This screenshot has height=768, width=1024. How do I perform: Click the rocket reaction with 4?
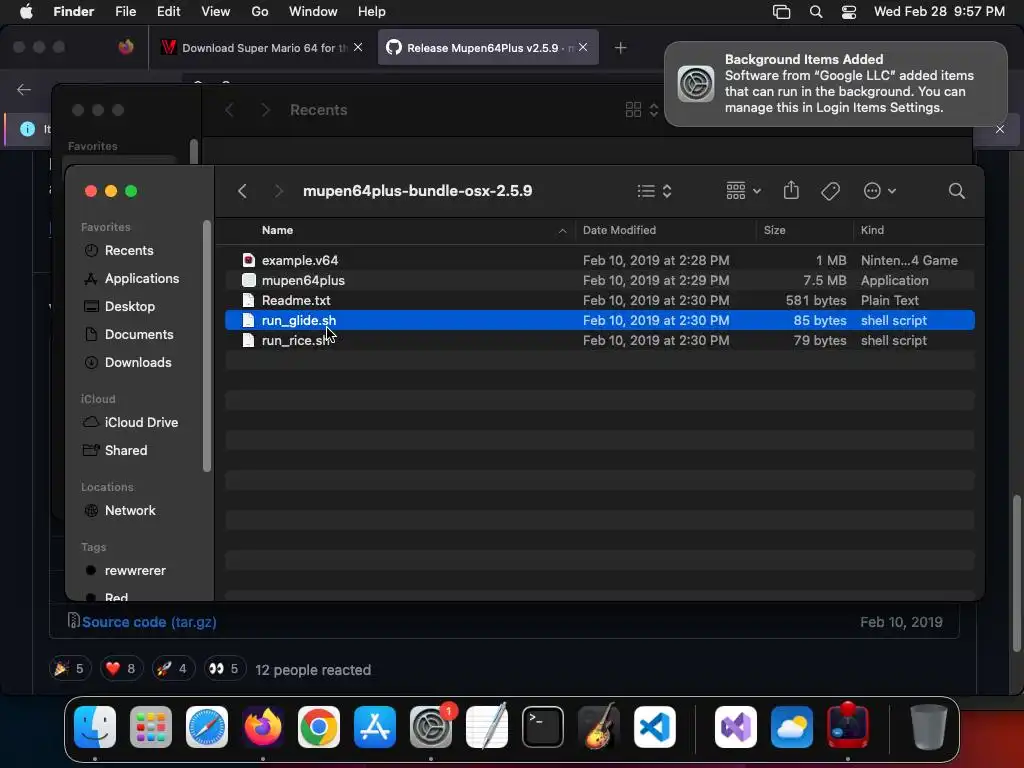pyautogui.click(x=172, y=669)
